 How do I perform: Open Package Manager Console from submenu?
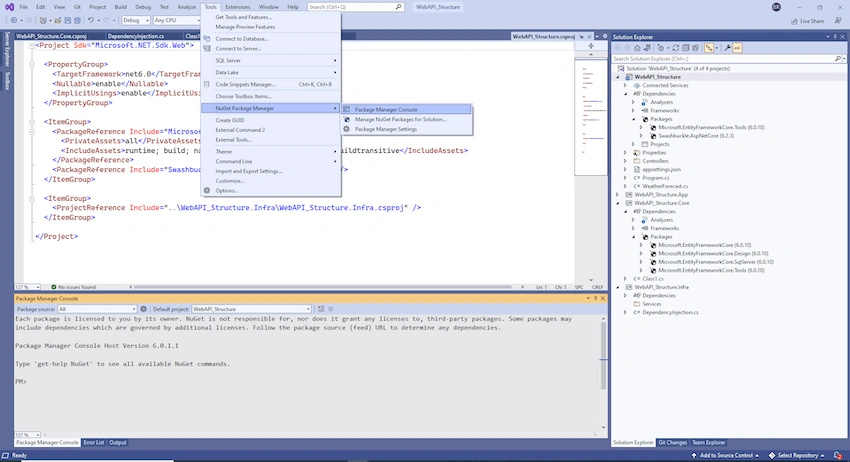(406, 110)
